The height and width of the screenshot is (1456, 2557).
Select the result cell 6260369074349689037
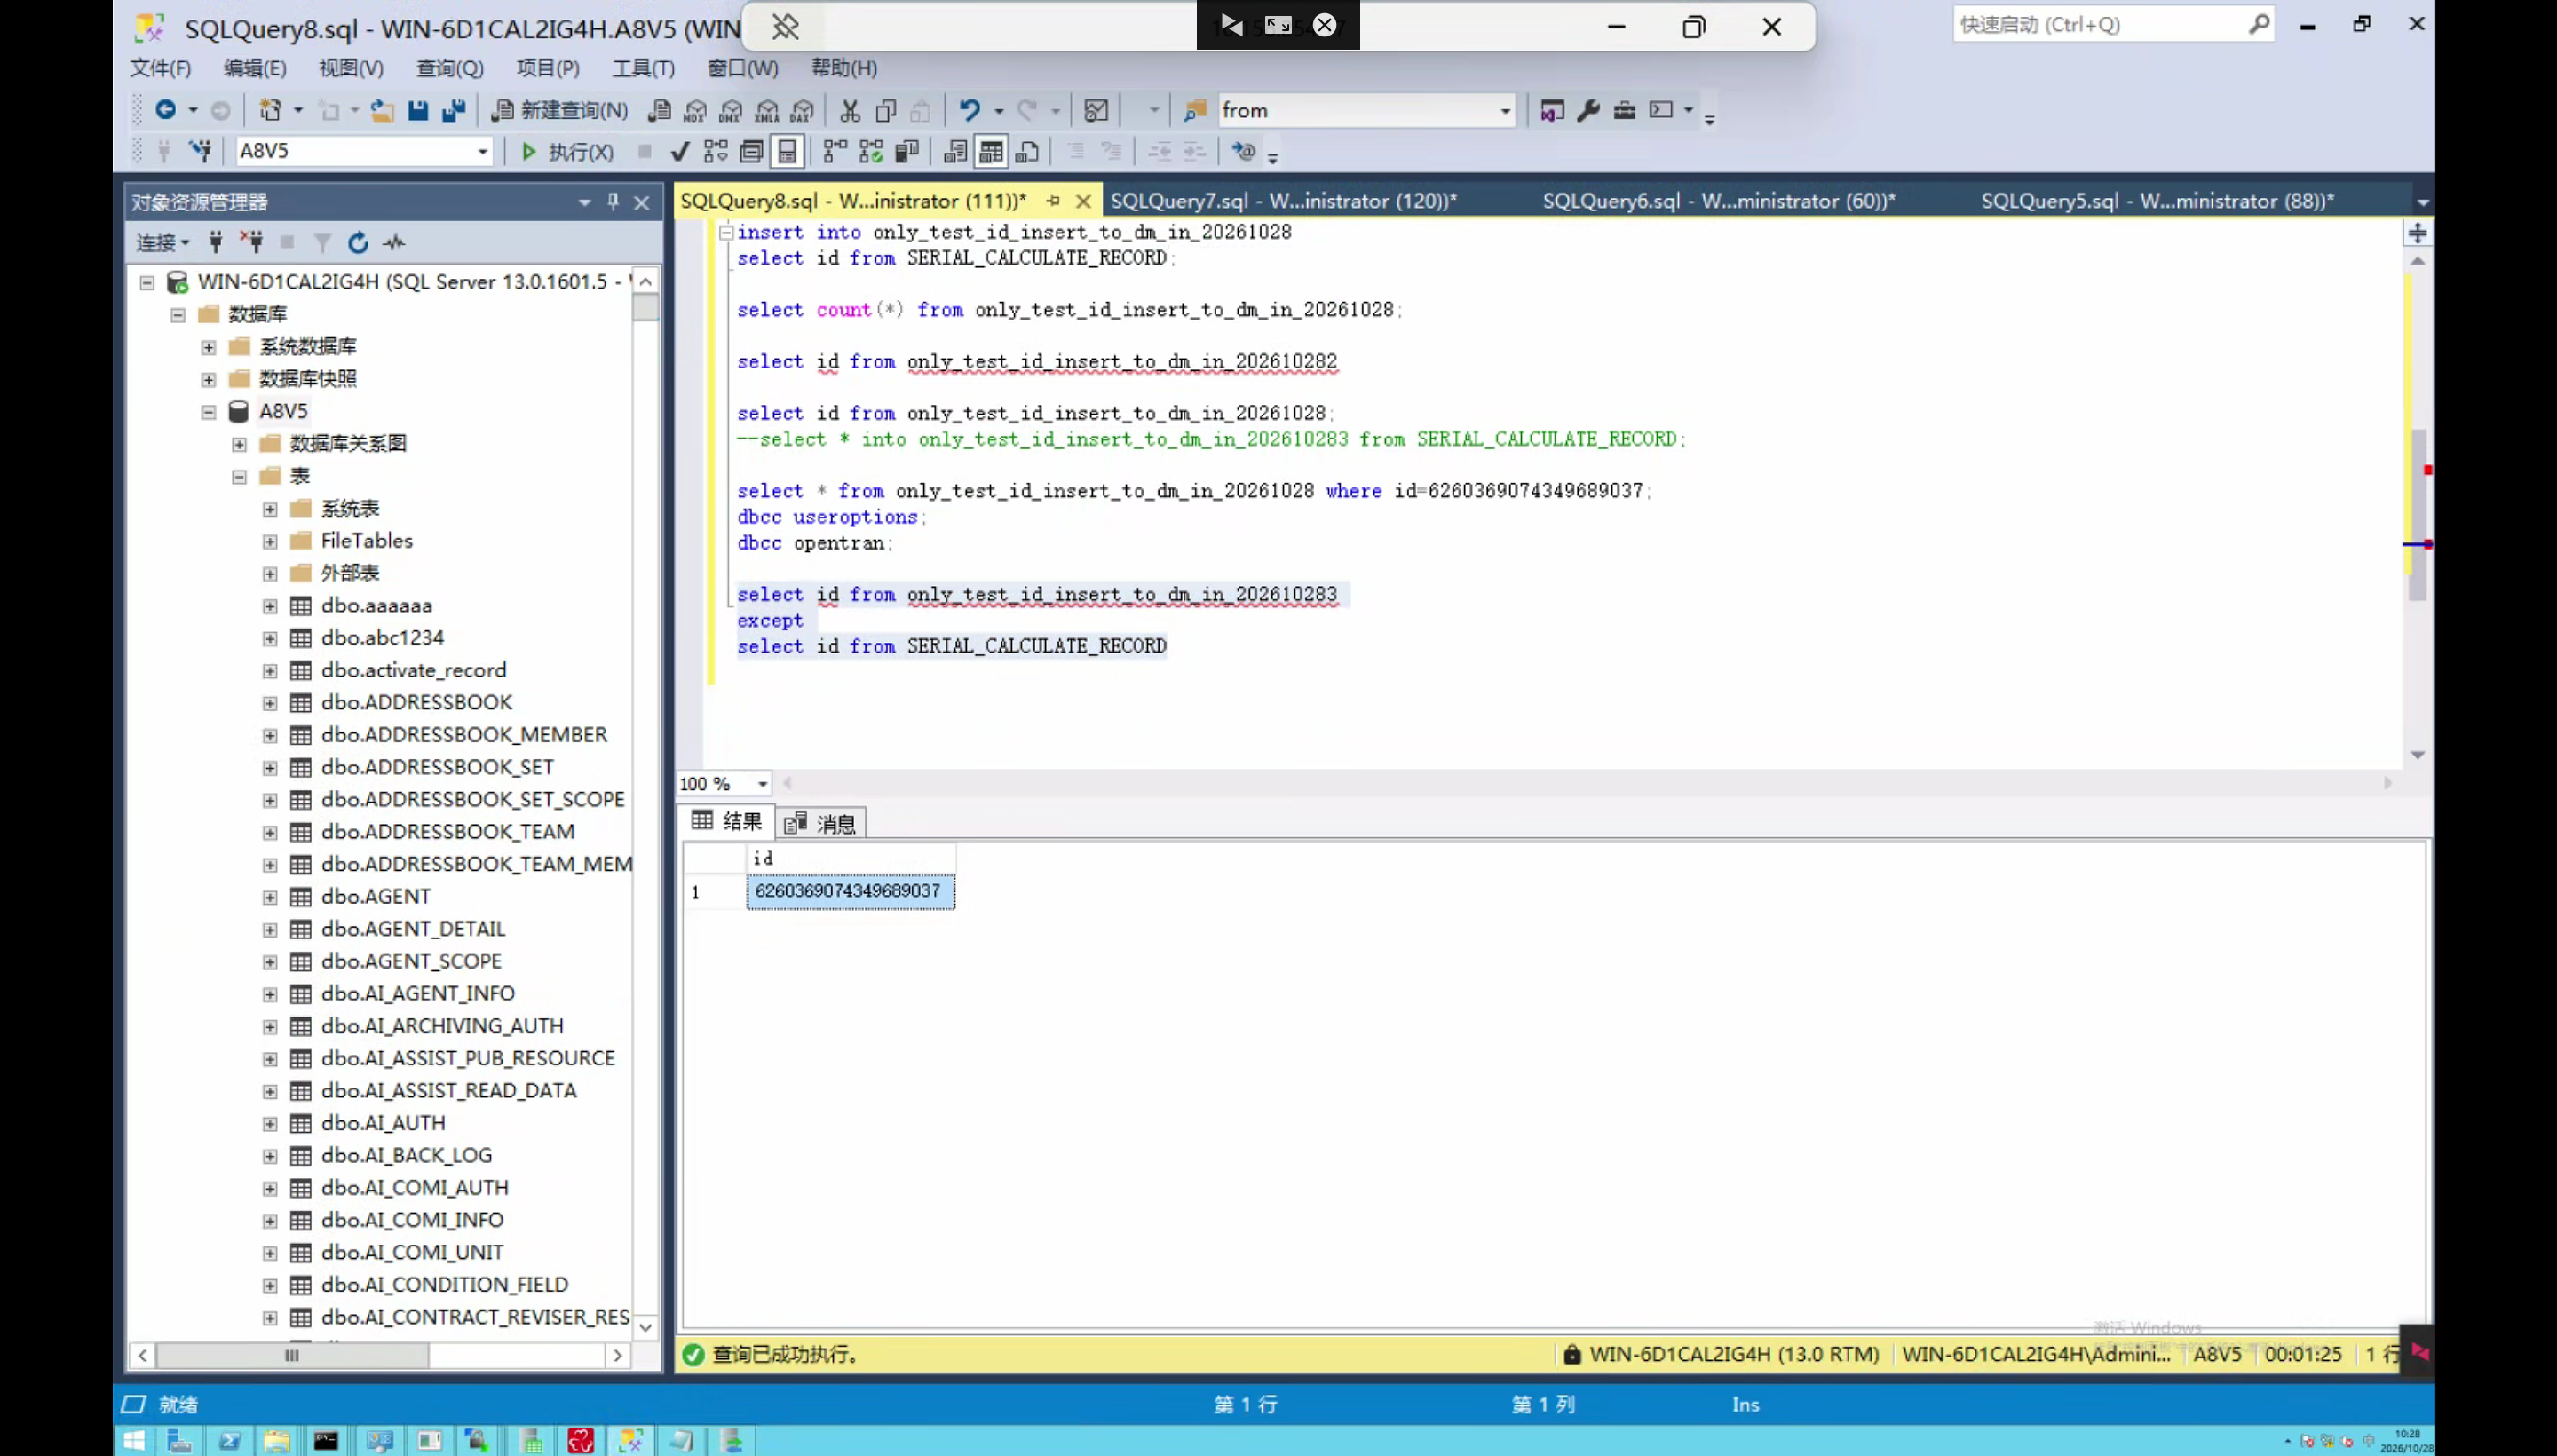pyautogui.click(x=850, y=891)
